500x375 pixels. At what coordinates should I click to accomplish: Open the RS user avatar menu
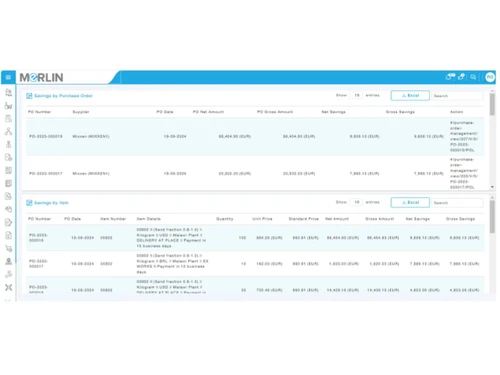(x=490, y=77)
